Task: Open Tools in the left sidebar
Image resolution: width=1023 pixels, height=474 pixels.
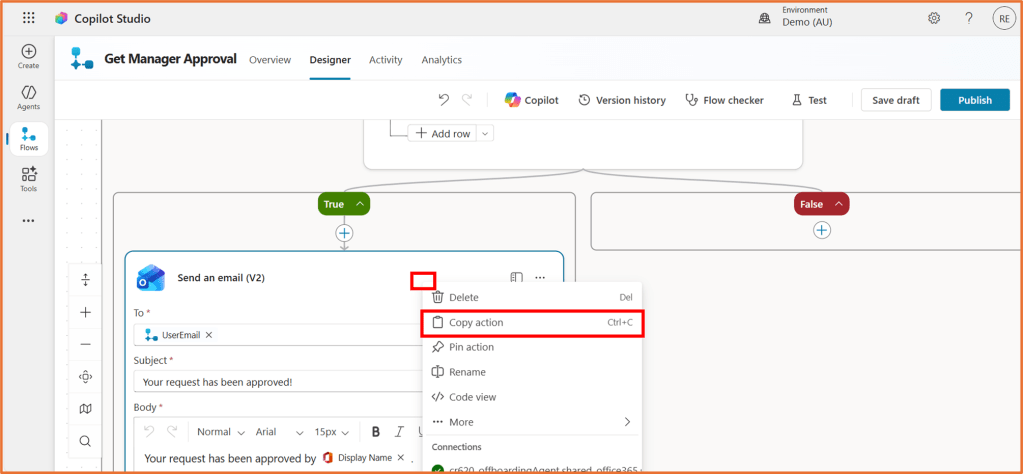Action: [x=29, y=179]
